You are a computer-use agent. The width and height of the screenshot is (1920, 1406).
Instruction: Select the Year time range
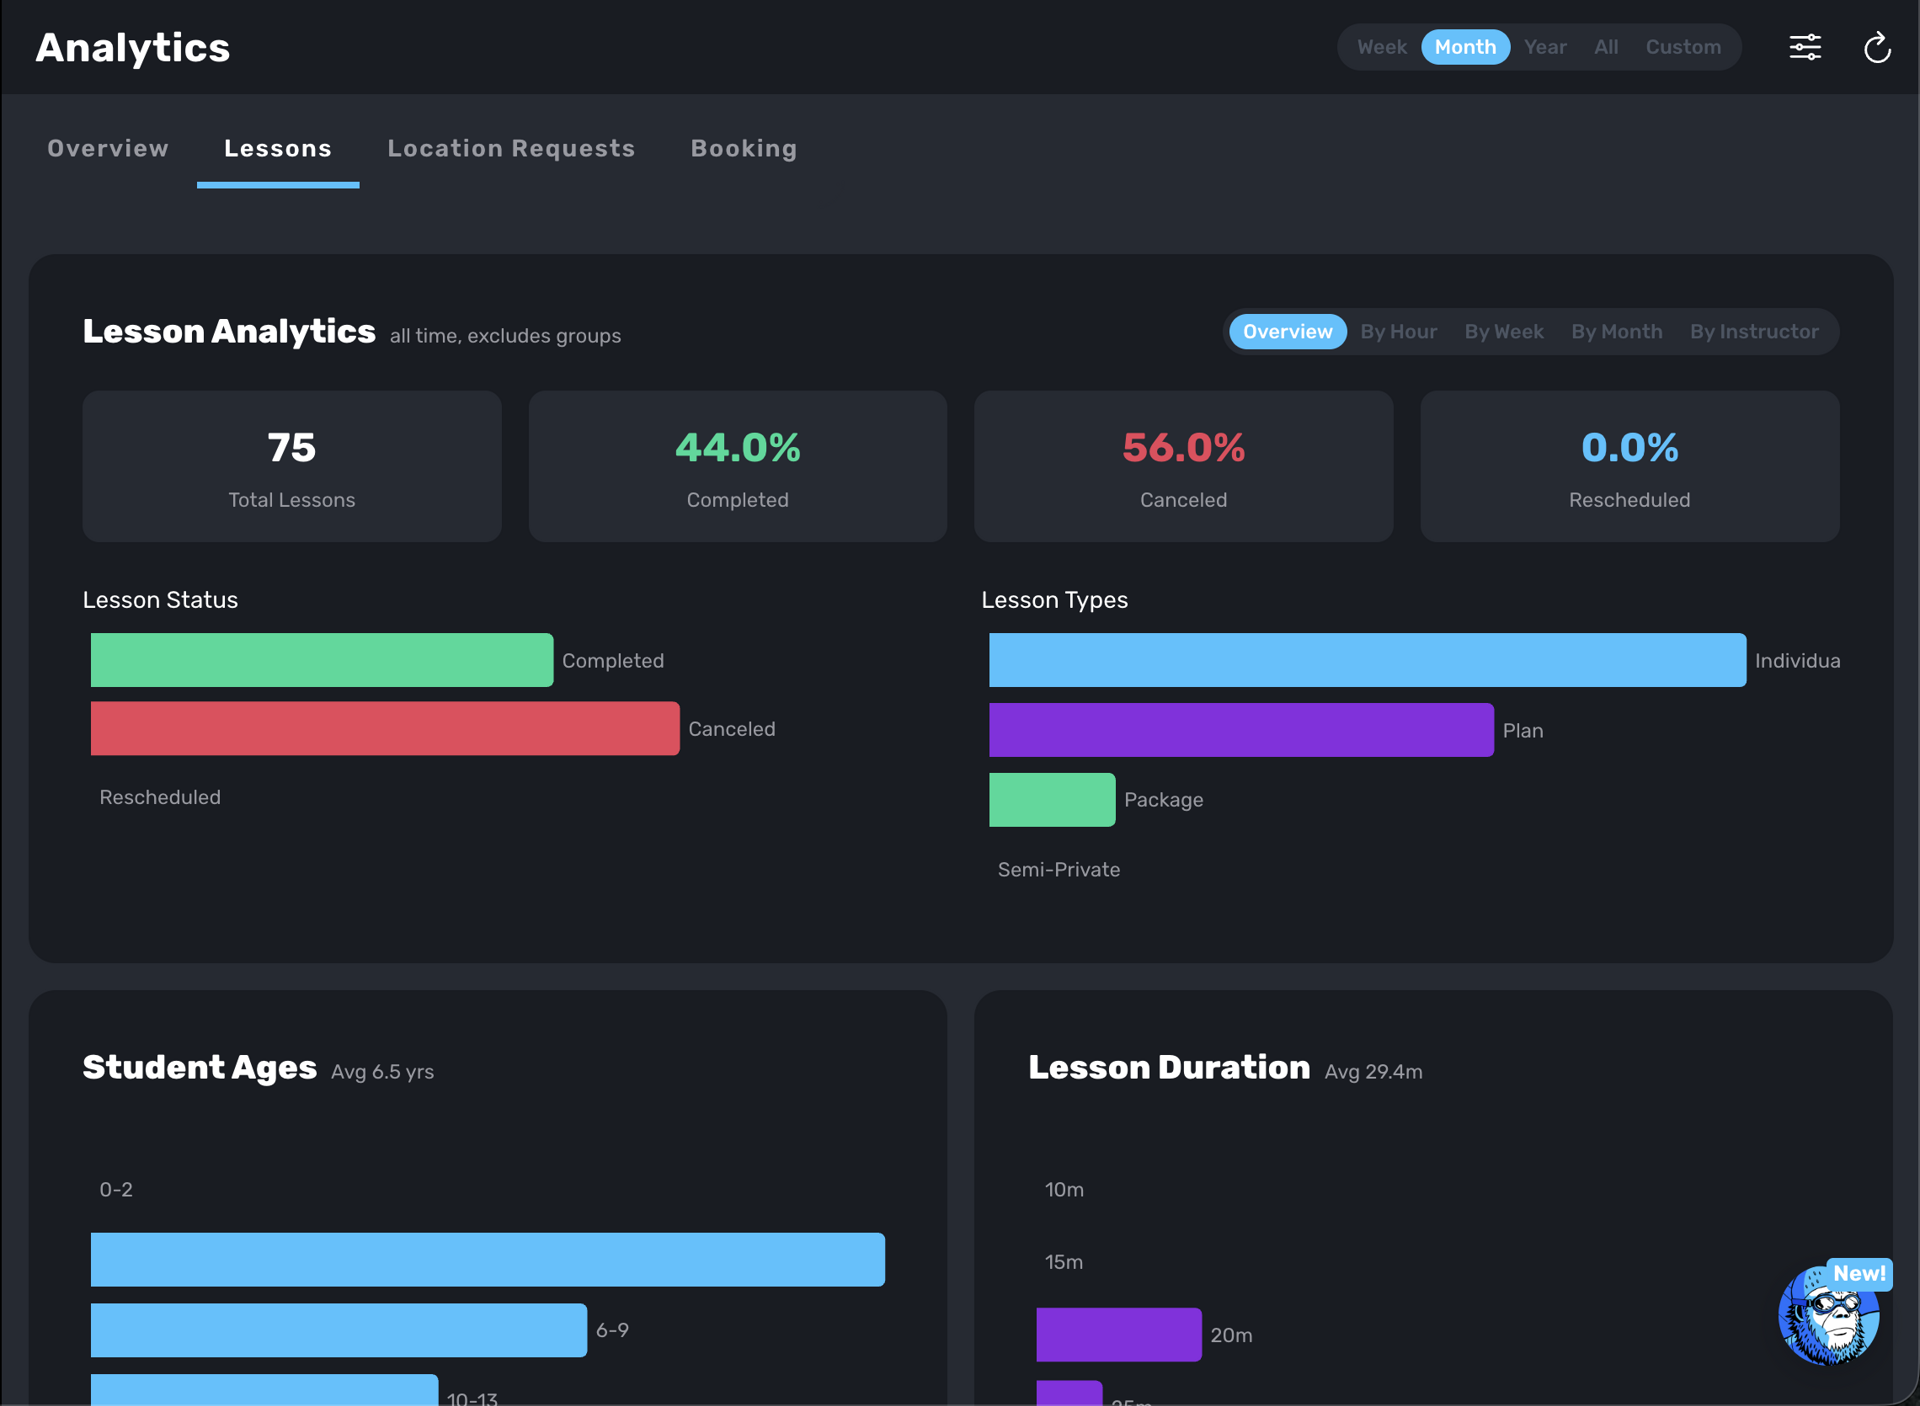point(1545,47)
